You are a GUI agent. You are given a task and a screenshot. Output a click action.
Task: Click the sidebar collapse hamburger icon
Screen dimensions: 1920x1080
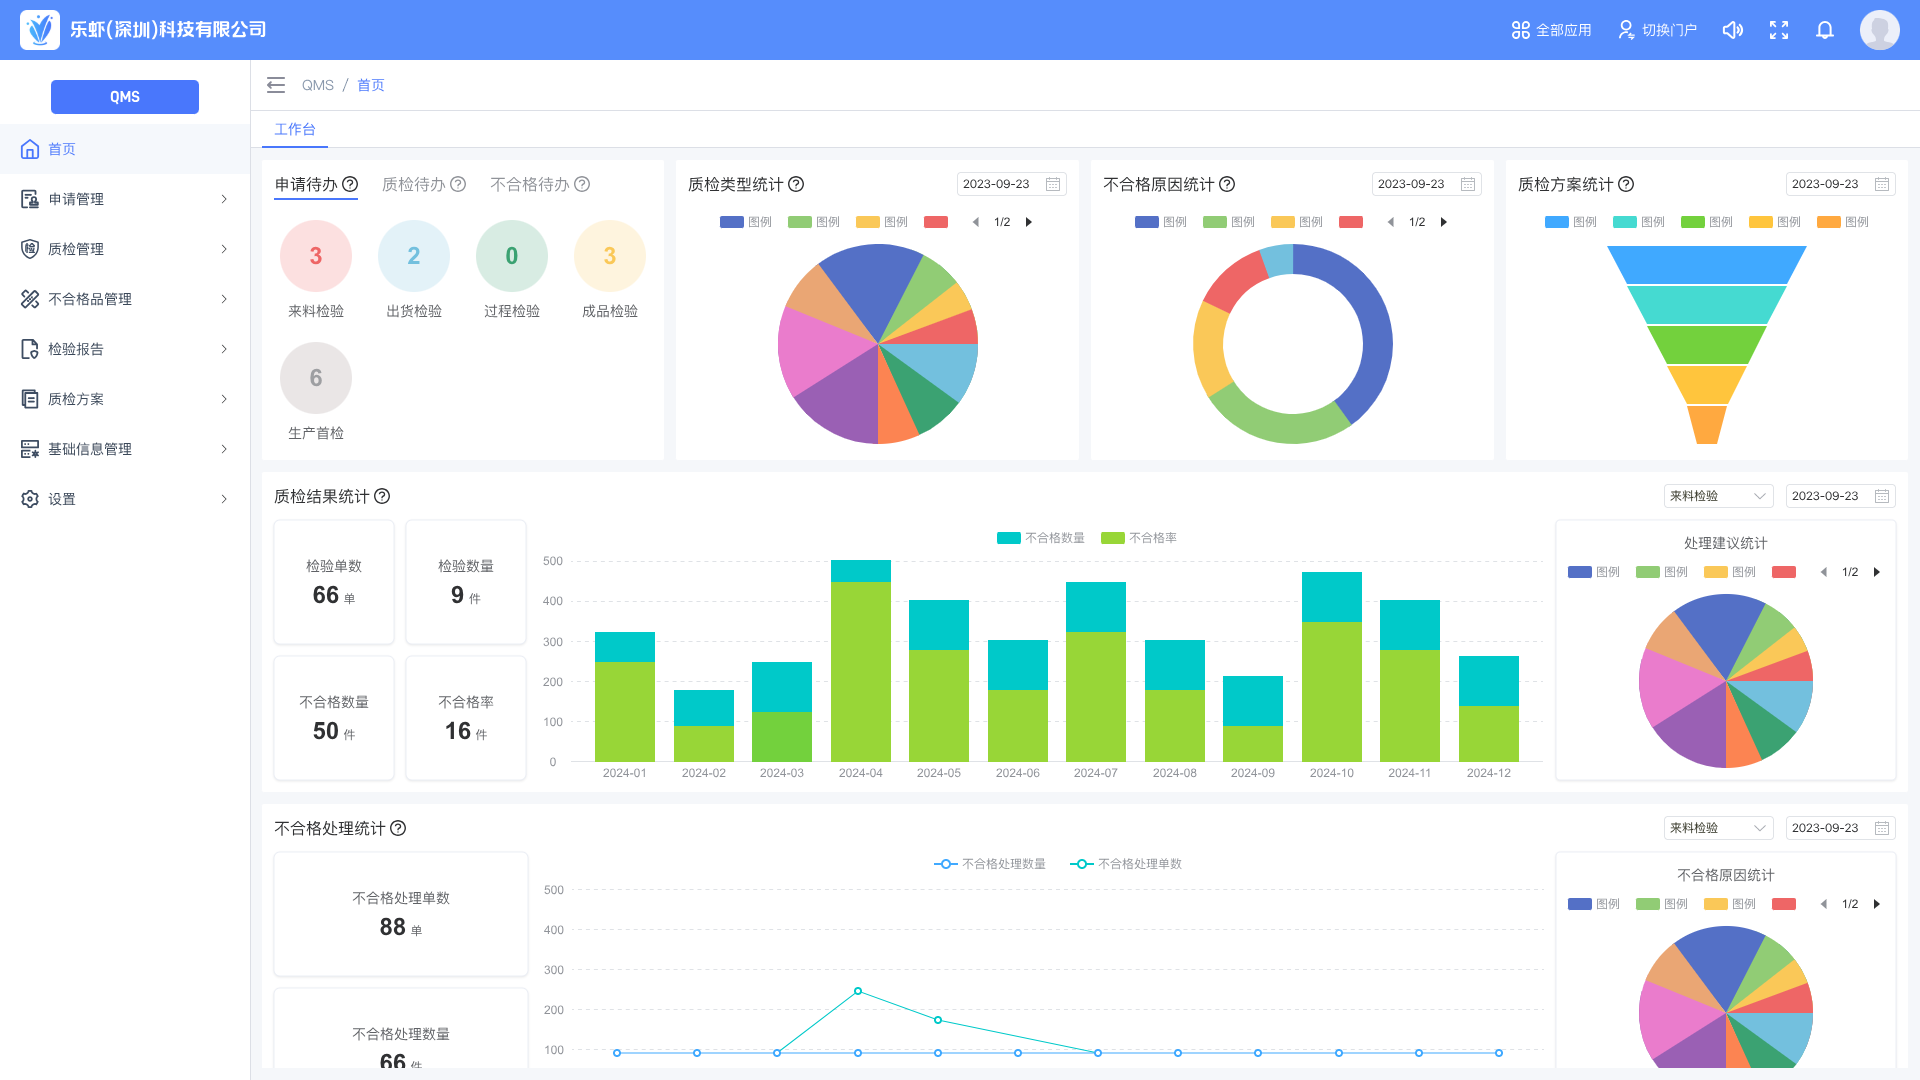point(276,85)
